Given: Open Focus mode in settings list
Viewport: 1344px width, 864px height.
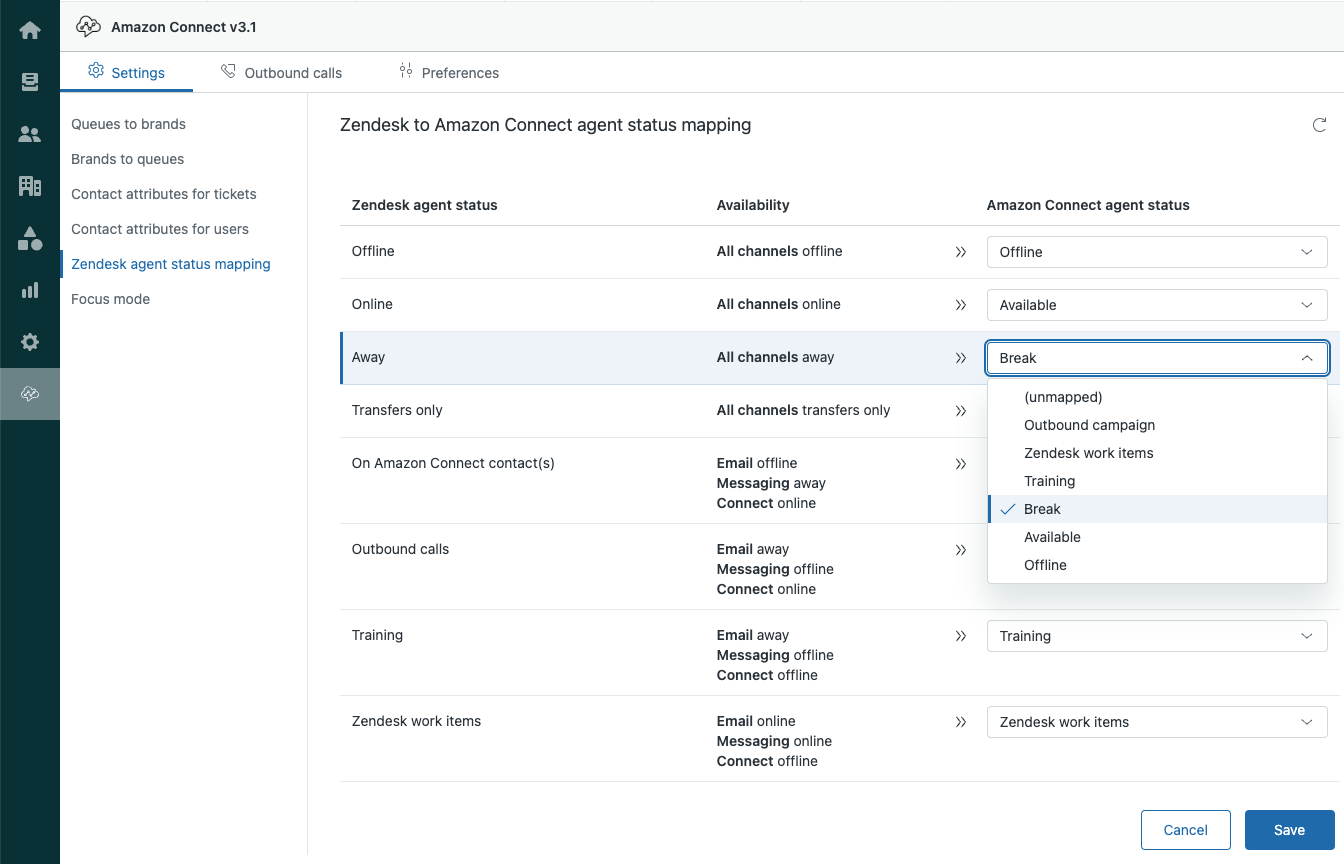Looking at the screenshot, I should (x=111, y=299).
